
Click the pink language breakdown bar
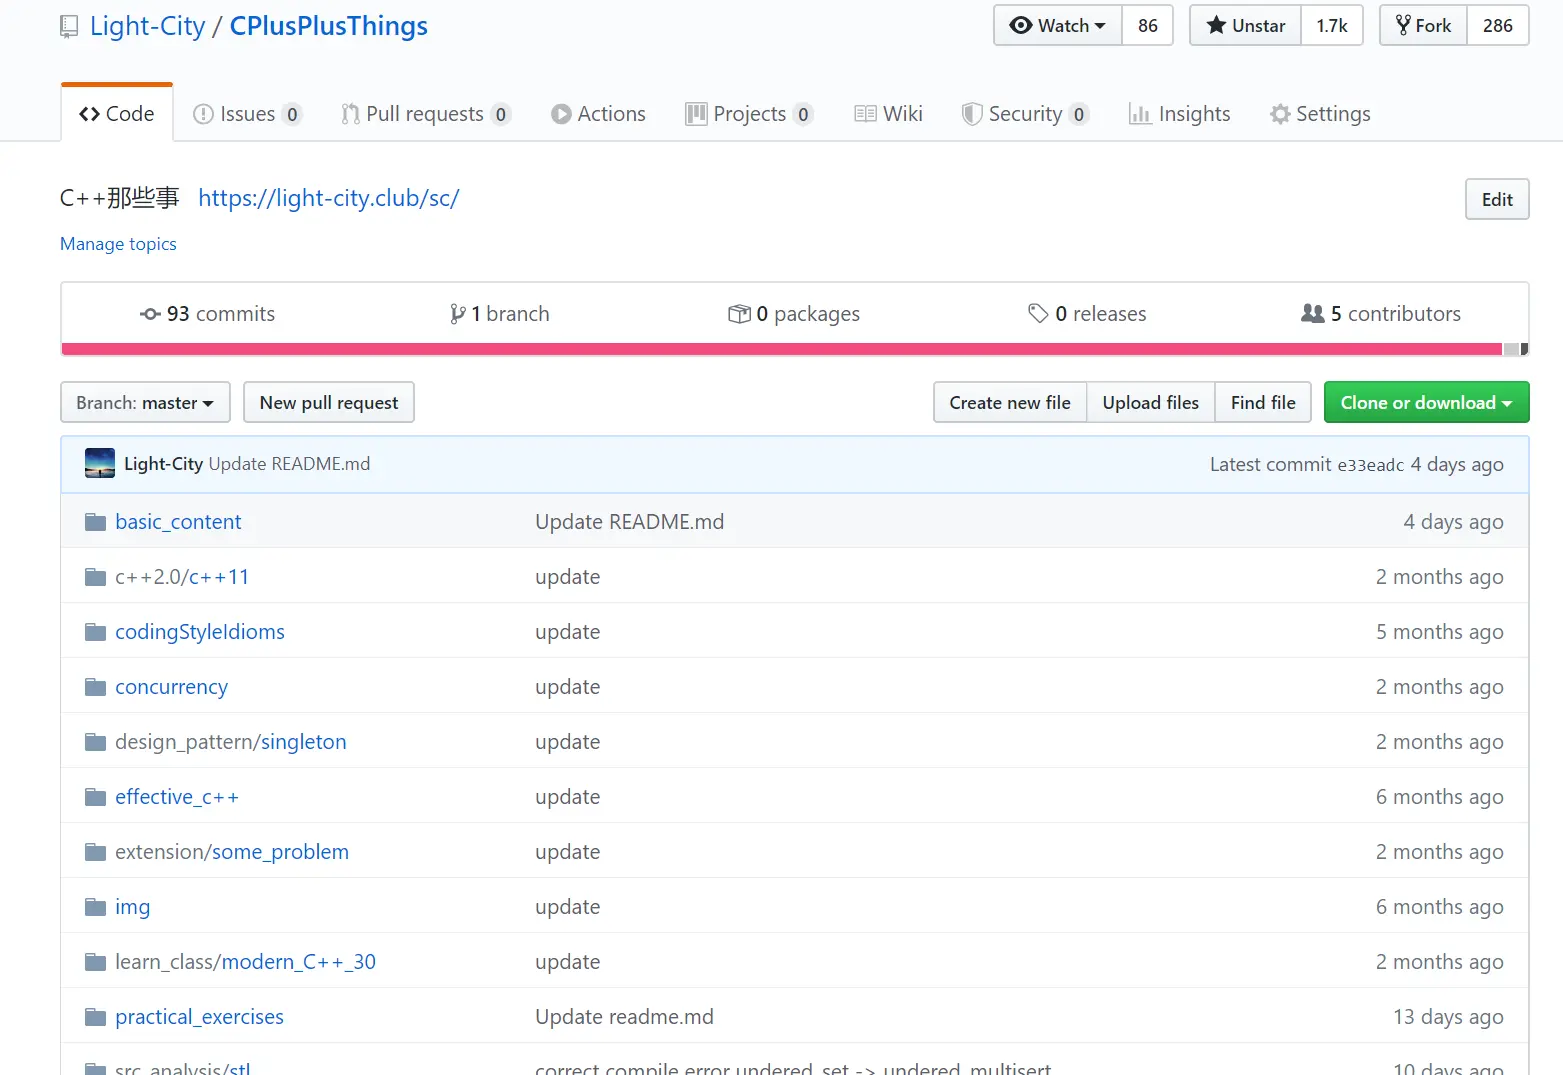click(782, 349)
